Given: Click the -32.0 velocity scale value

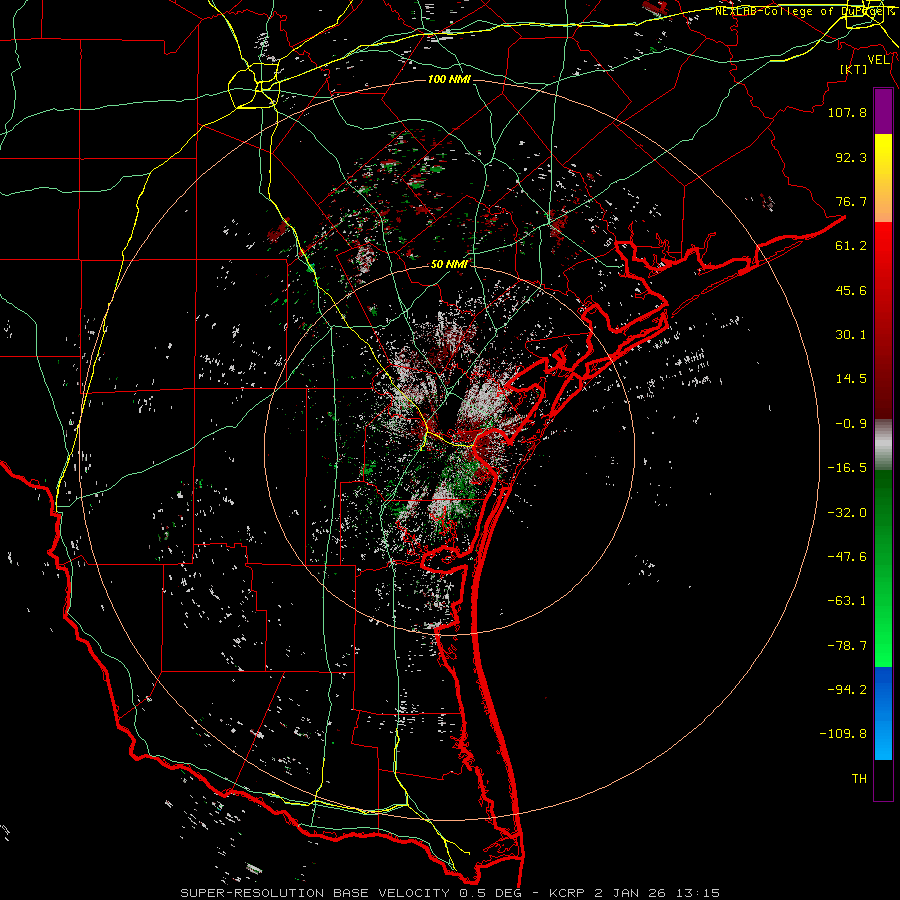Looking at the screenshot, I should tap(847, 513).
